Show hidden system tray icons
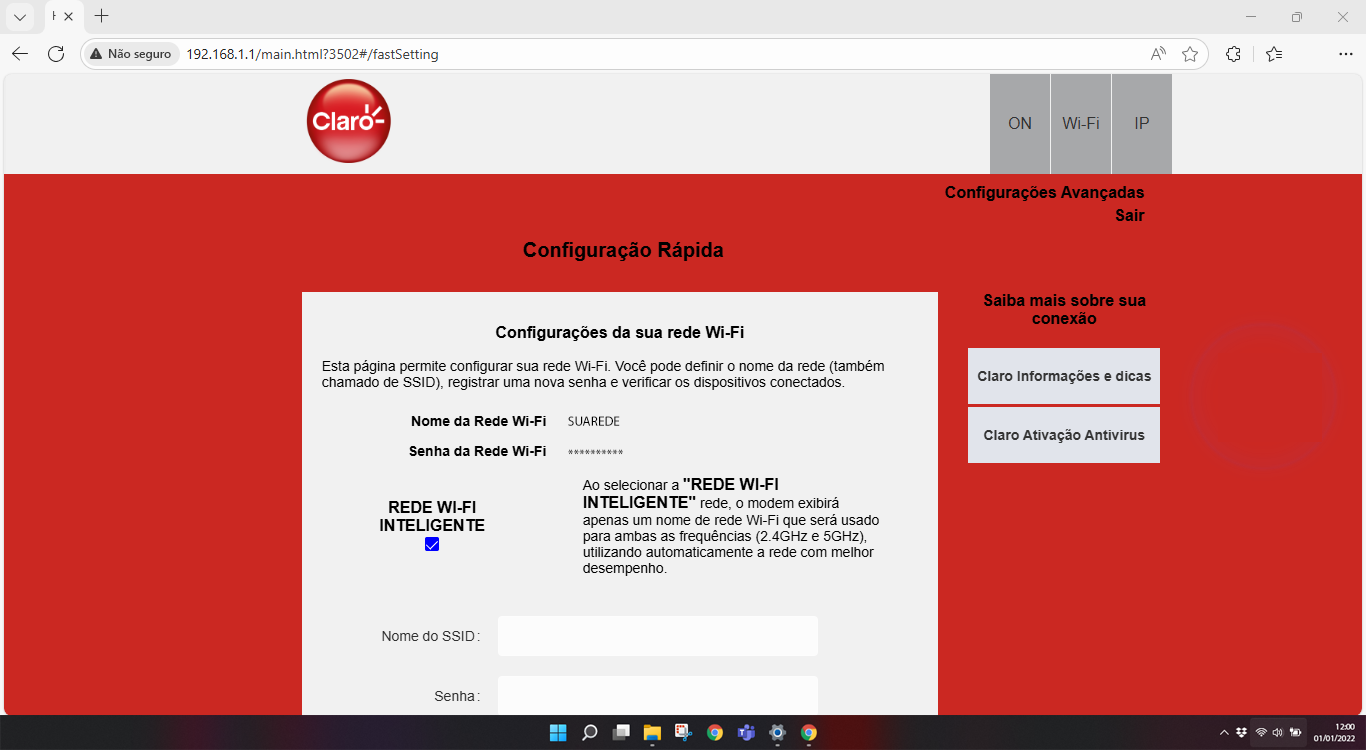 [1224, 732]
